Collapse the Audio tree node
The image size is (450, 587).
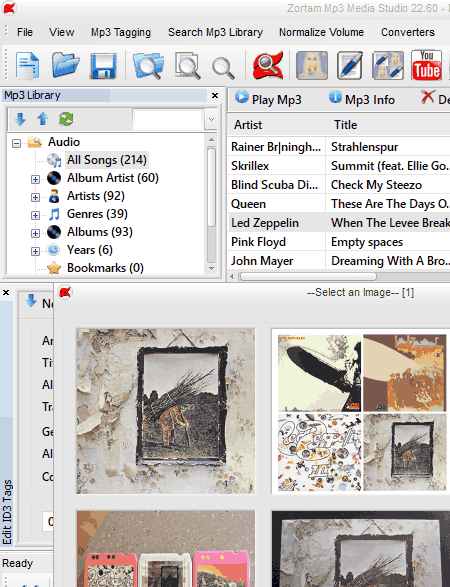pyautogui.click(x=16, y=143)
